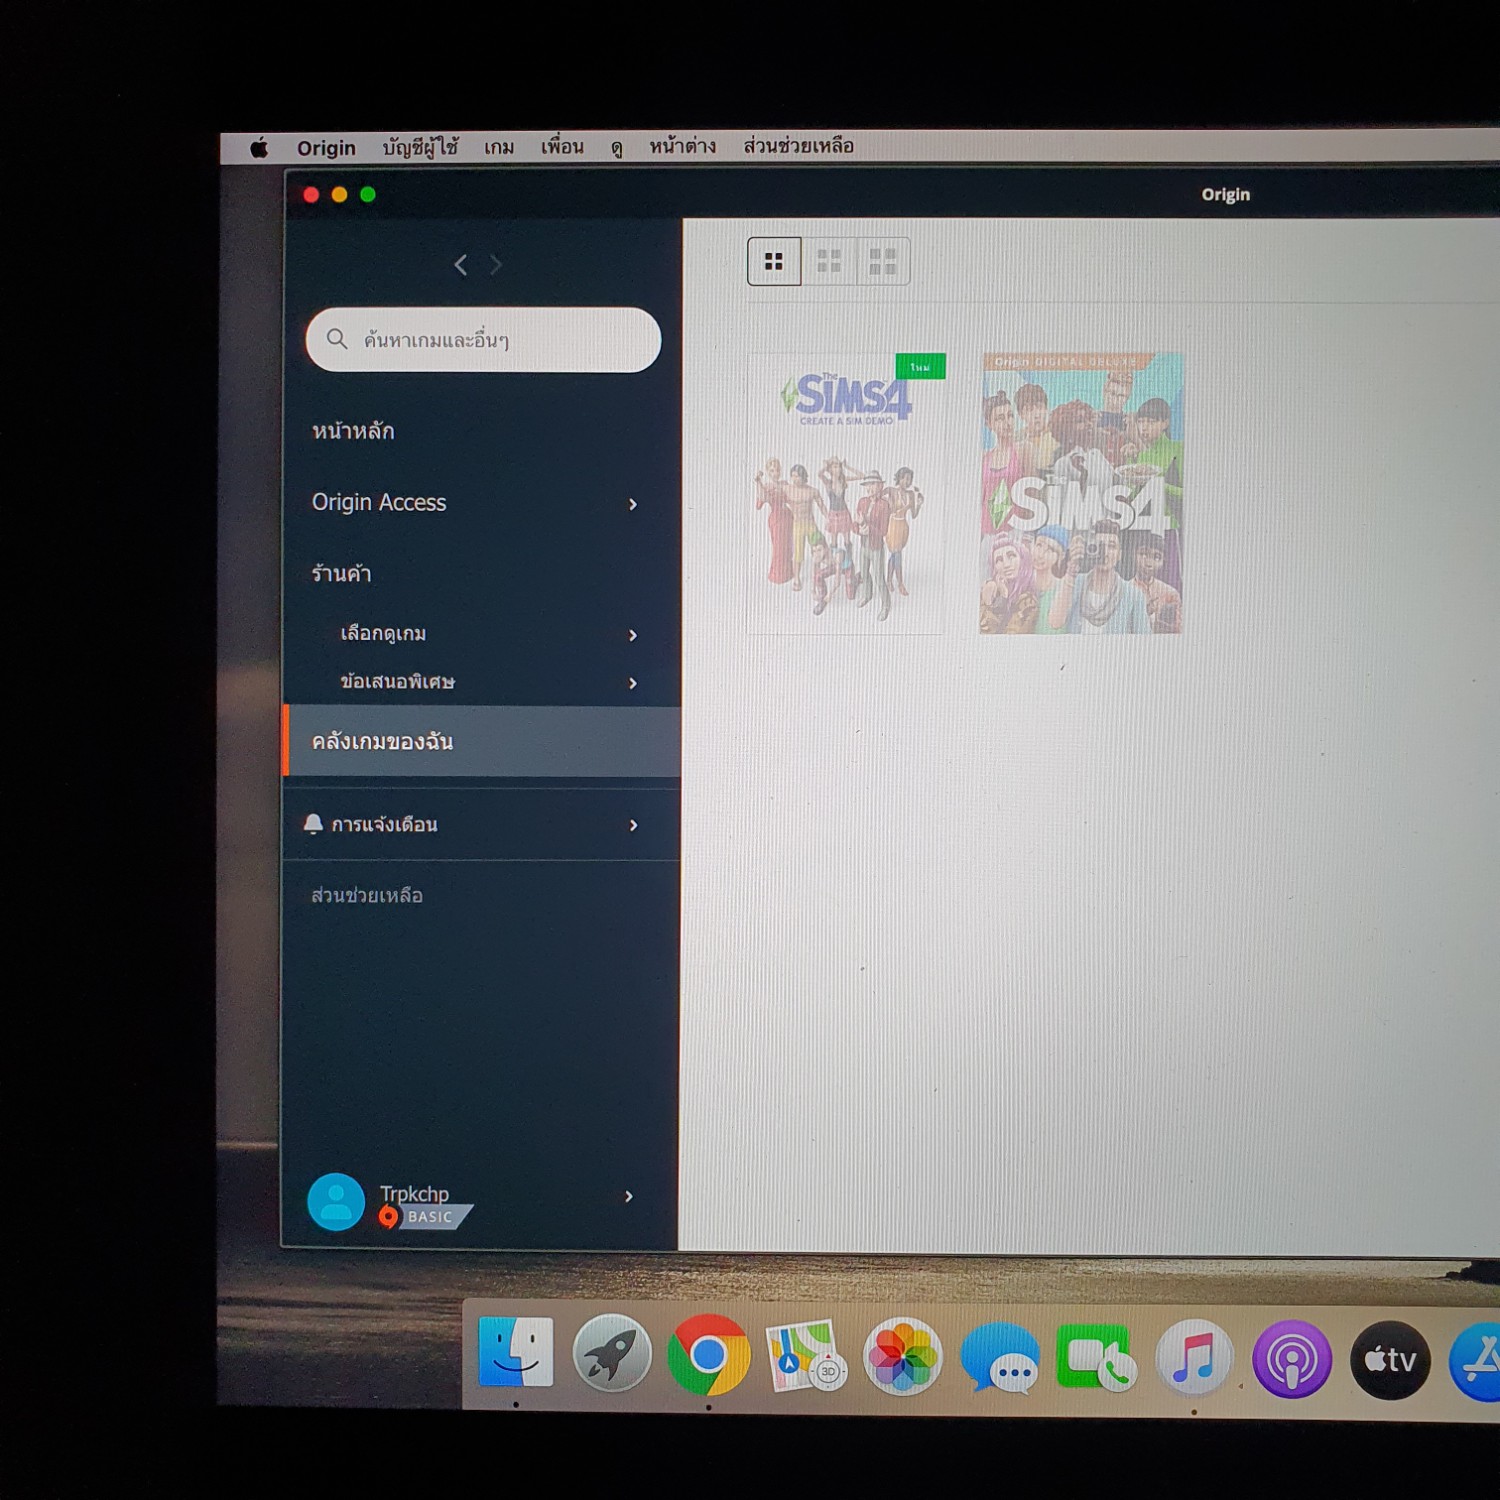Open the Apple menu

click(x=260, y=148)
